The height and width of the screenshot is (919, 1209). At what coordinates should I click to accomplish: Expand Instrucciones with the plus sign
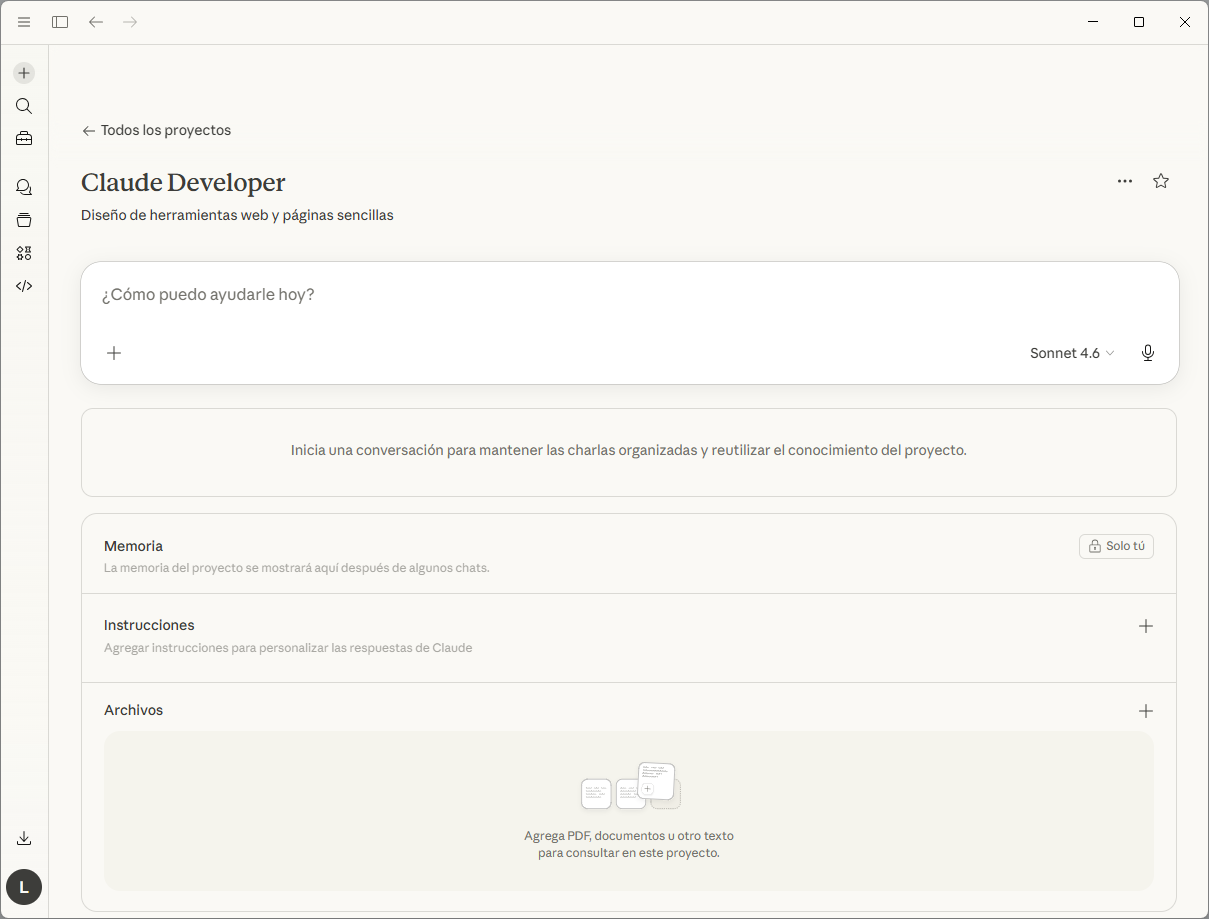1146,626
